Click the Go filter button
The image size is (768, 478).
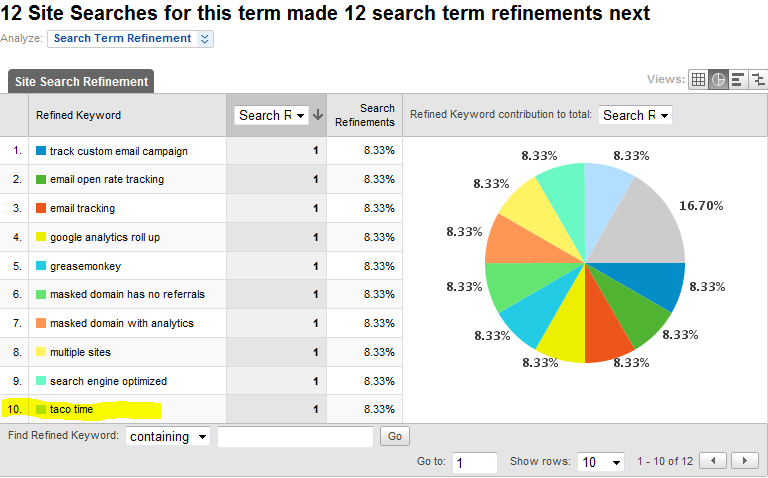point(395,436)
